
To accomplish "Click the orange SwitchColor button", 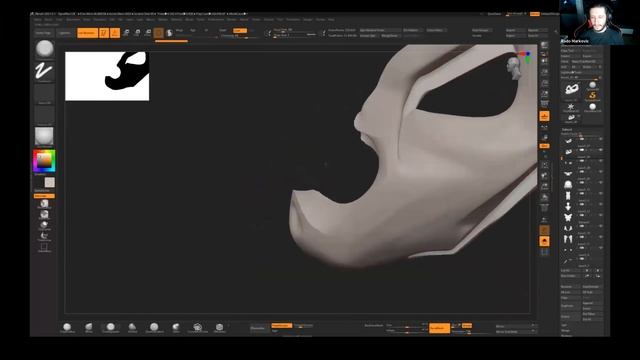I will 44,196.
